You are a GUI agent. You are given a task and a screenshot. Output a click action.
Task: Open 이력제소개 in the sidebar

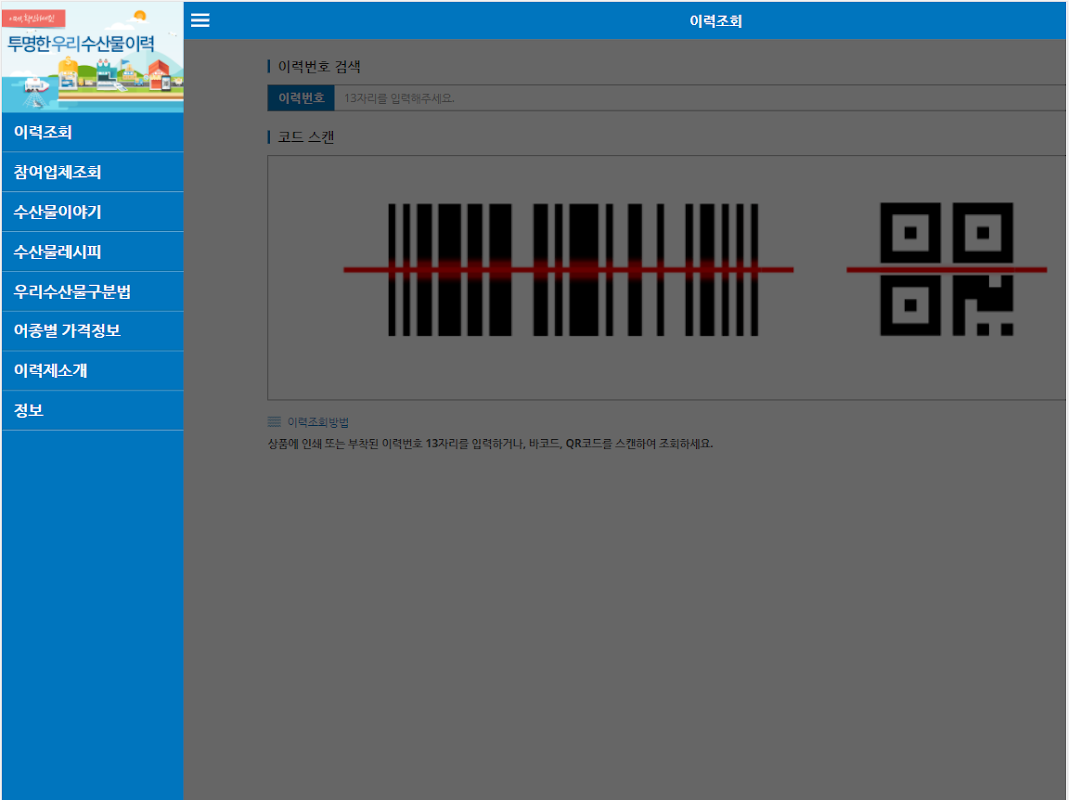(93, 371)
